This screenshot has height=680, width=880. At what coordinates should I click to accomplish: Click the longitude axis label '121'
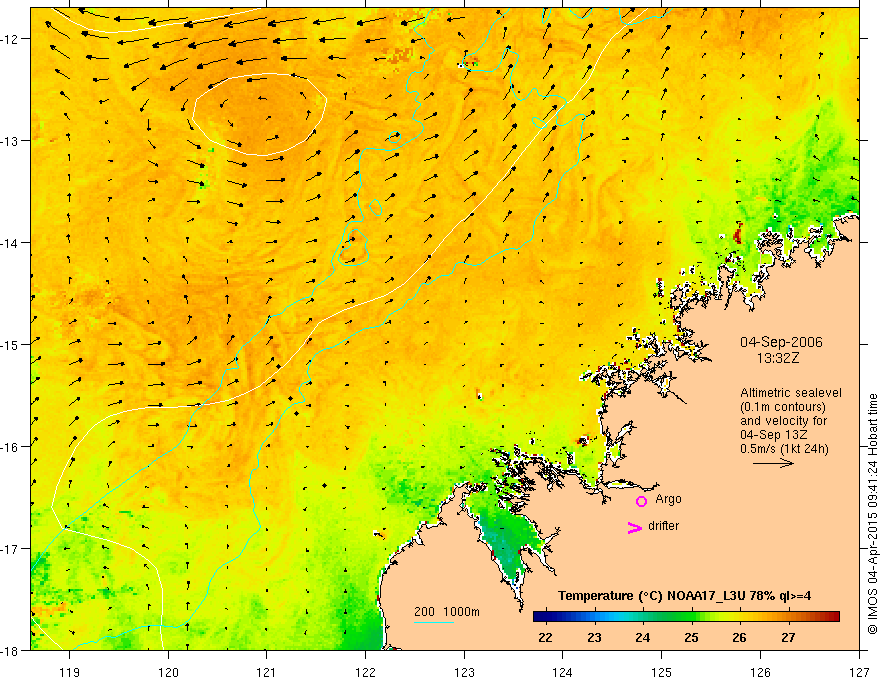pos(267,672)
